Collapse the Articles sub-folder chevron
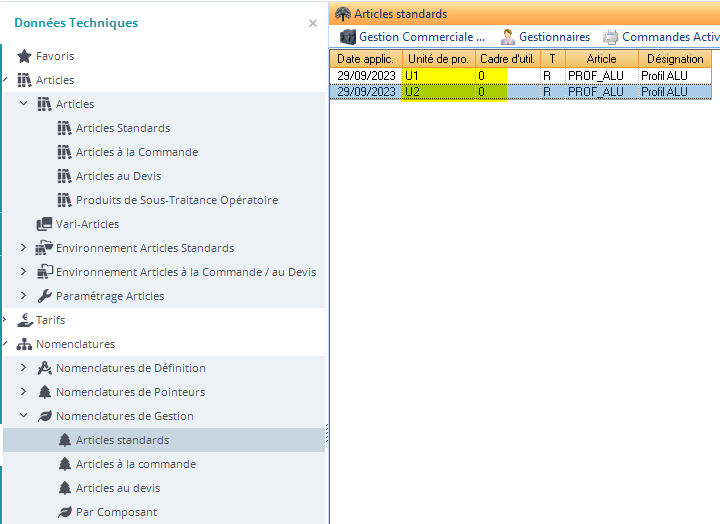 24,104
